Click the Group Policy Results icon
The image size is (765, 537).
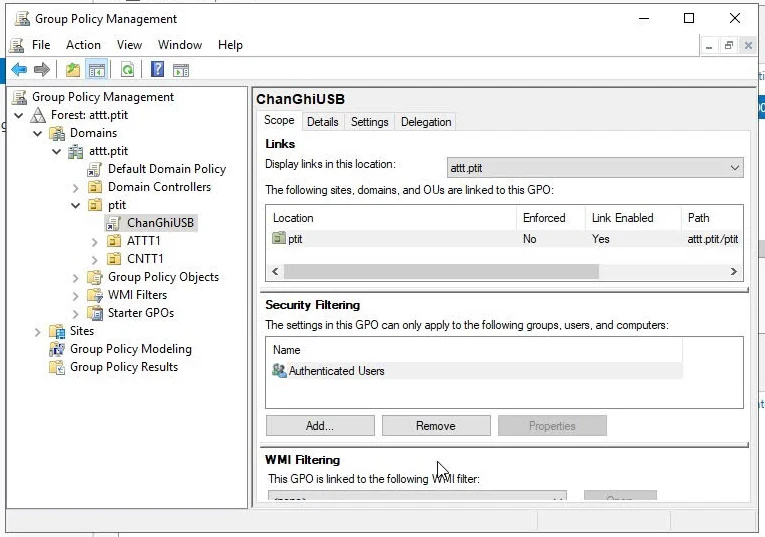[57, 367]
